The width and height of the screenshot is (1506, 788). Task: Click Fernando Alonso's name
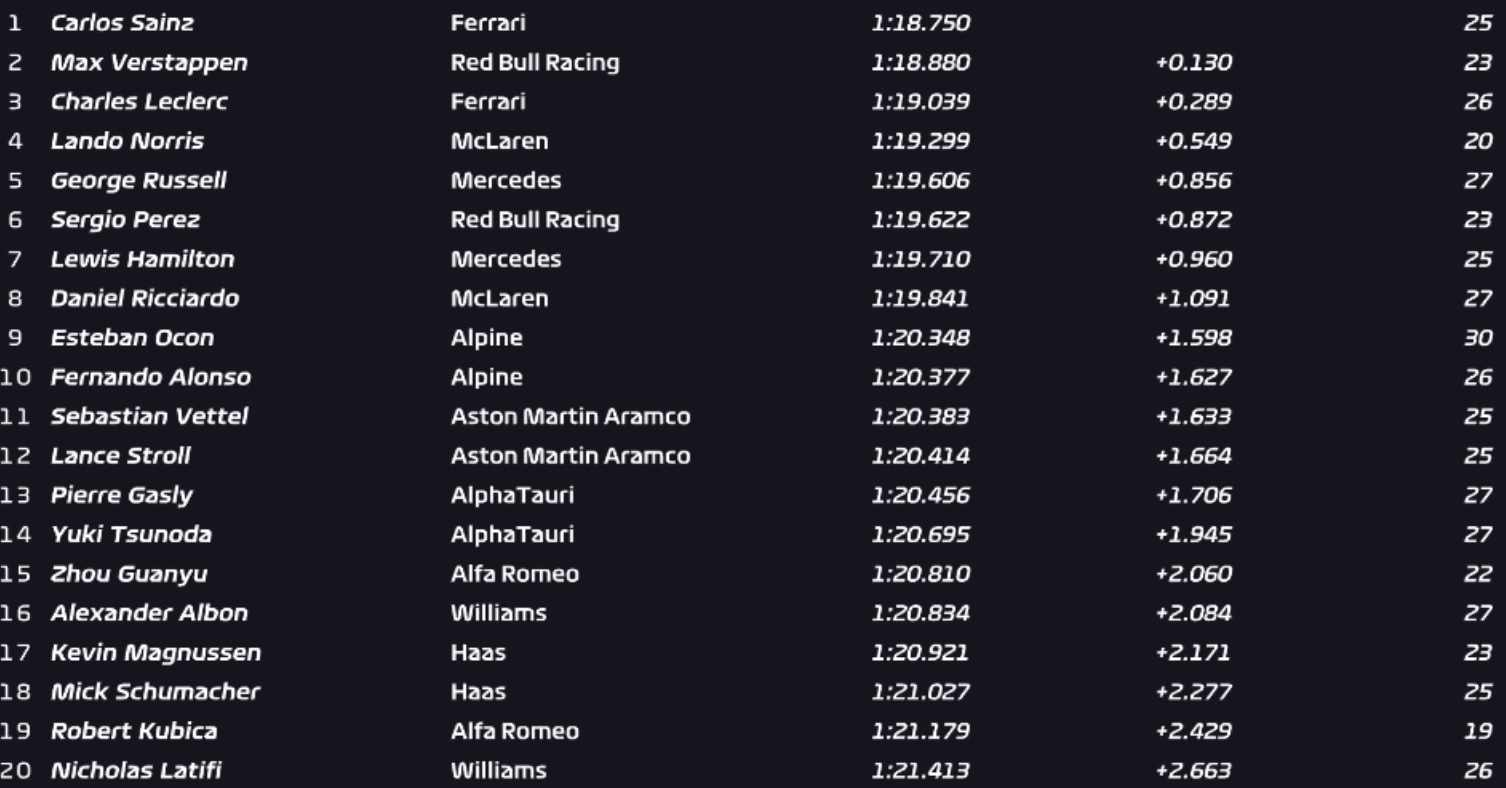click(151, 377)
